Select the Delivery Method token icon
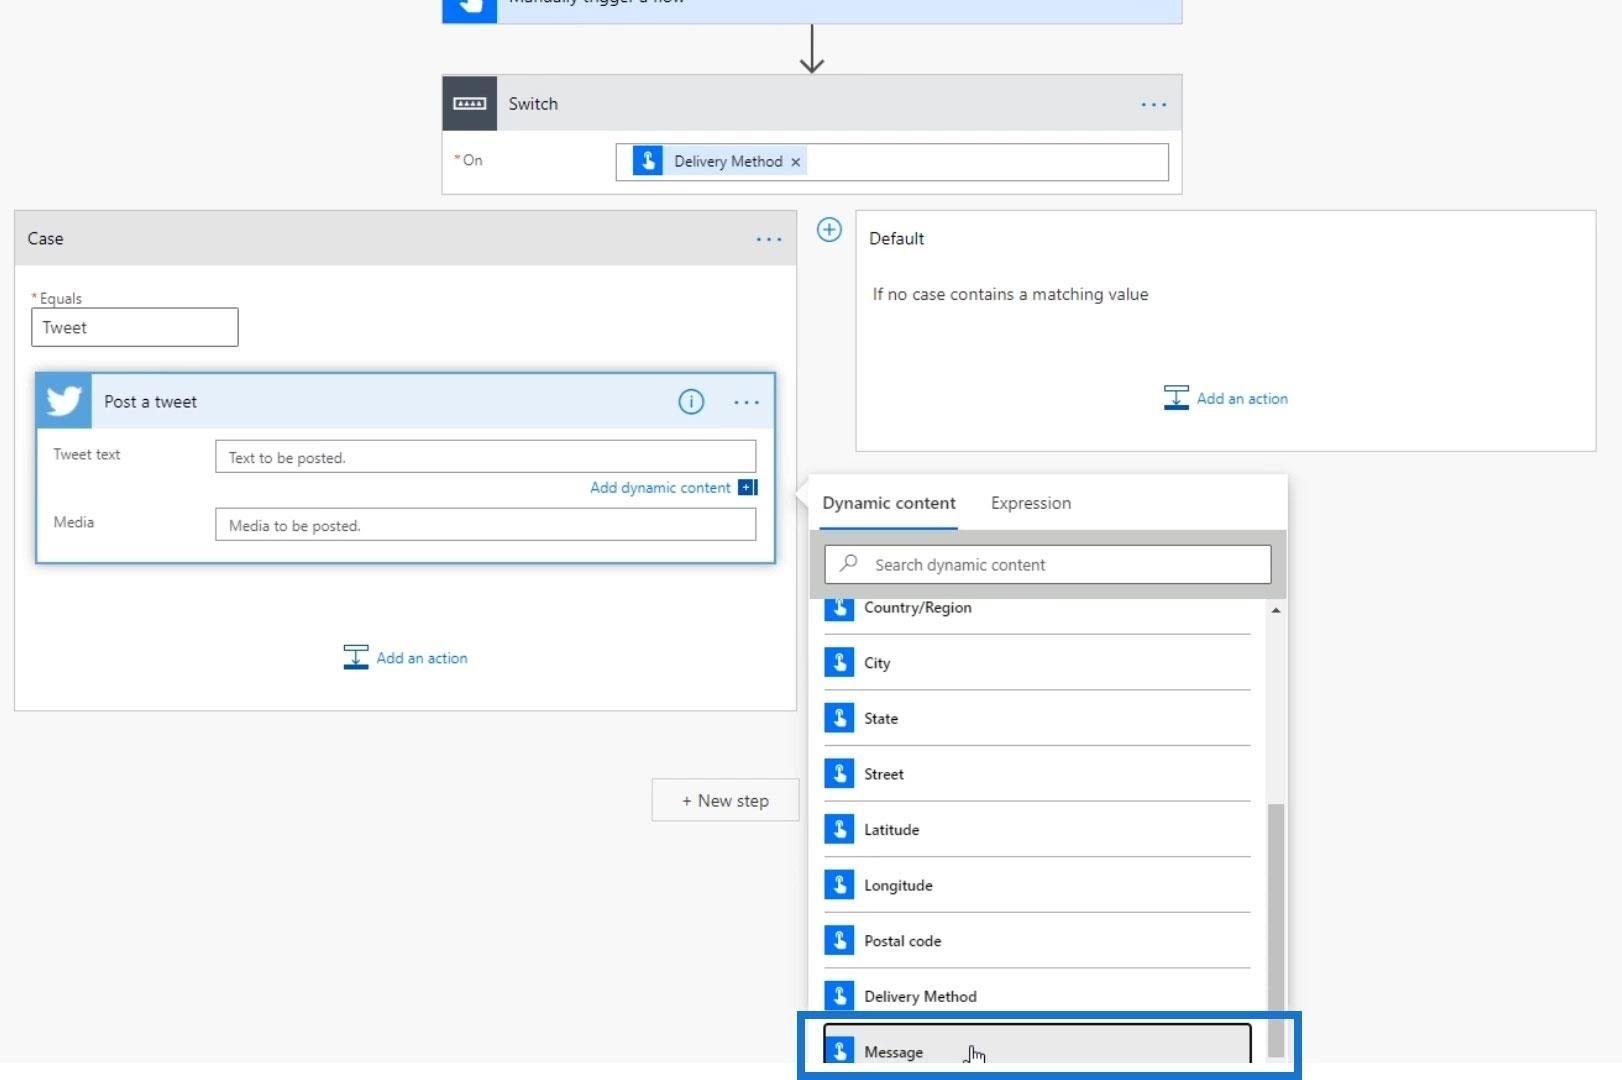The height and width of the screenshot is (1080, 1622). pos(648,161)
